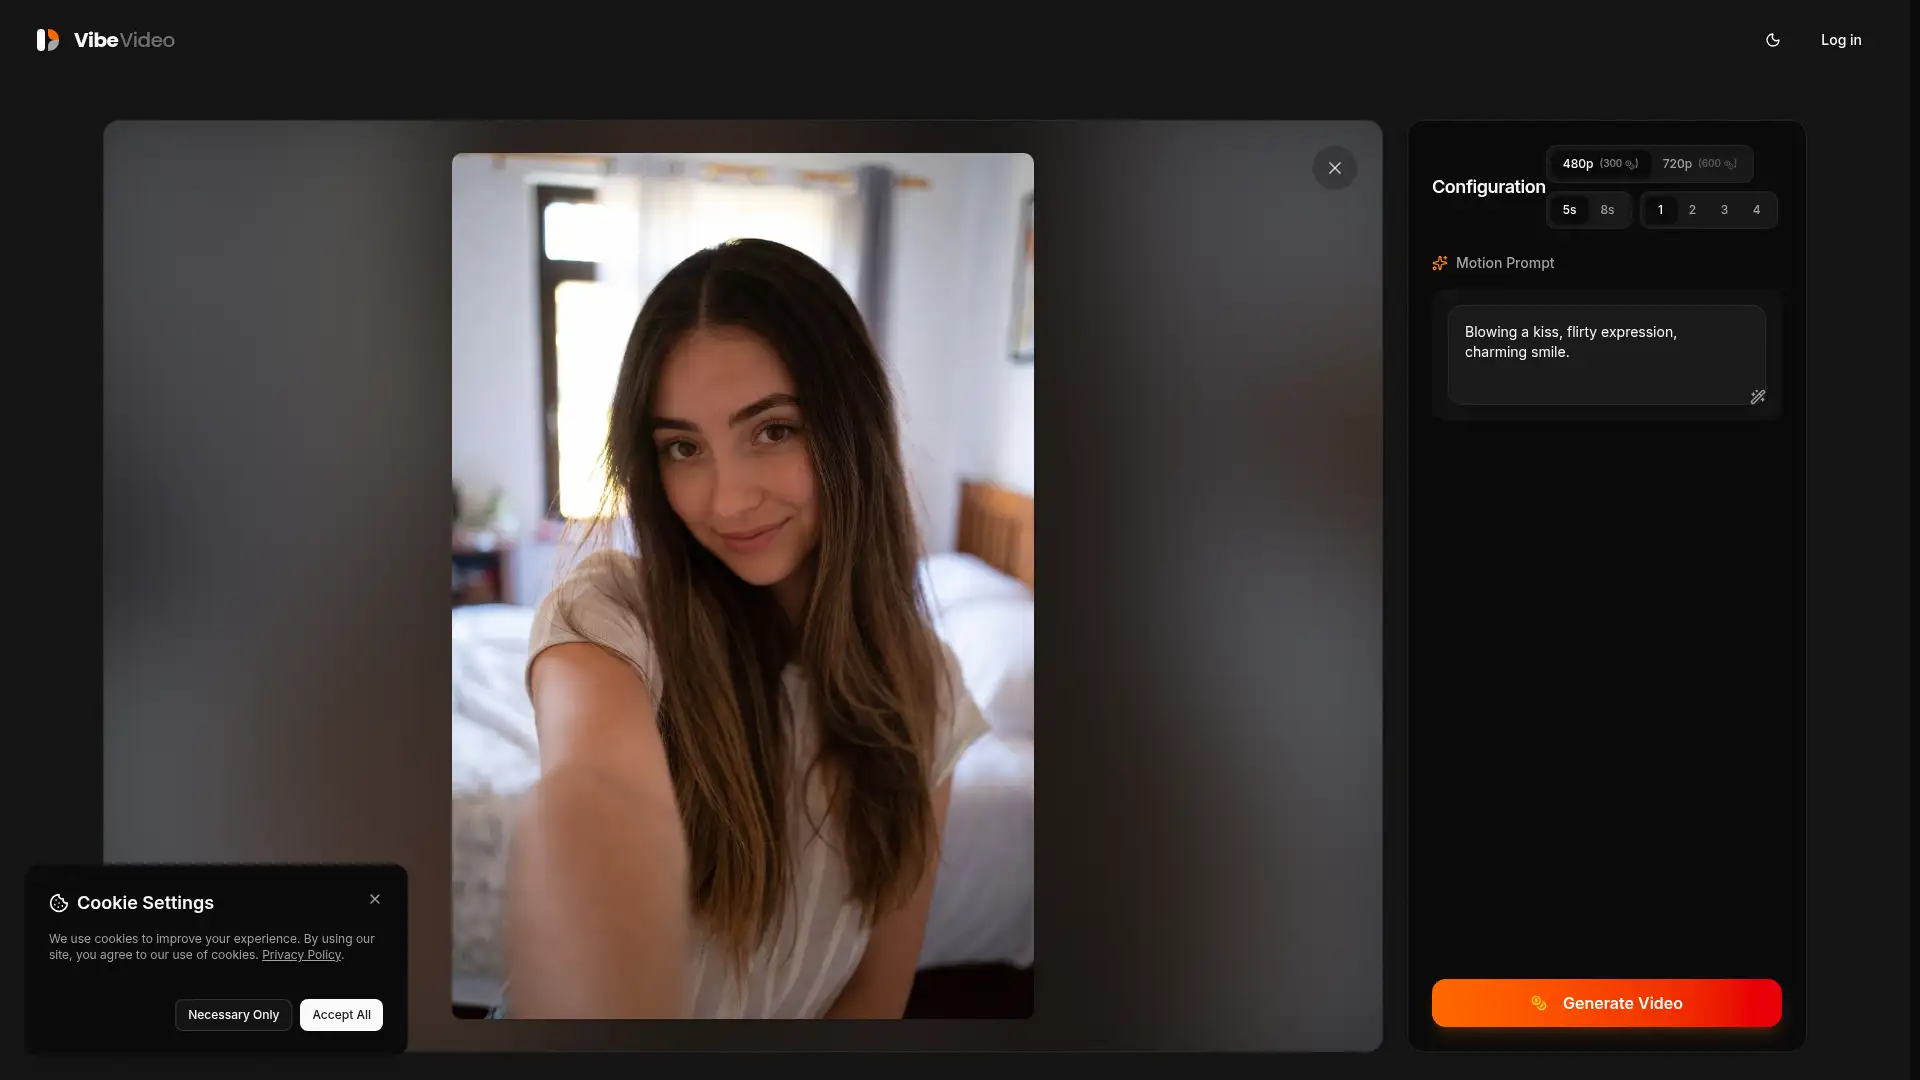Select 720p resolution

coord(1675,164)
